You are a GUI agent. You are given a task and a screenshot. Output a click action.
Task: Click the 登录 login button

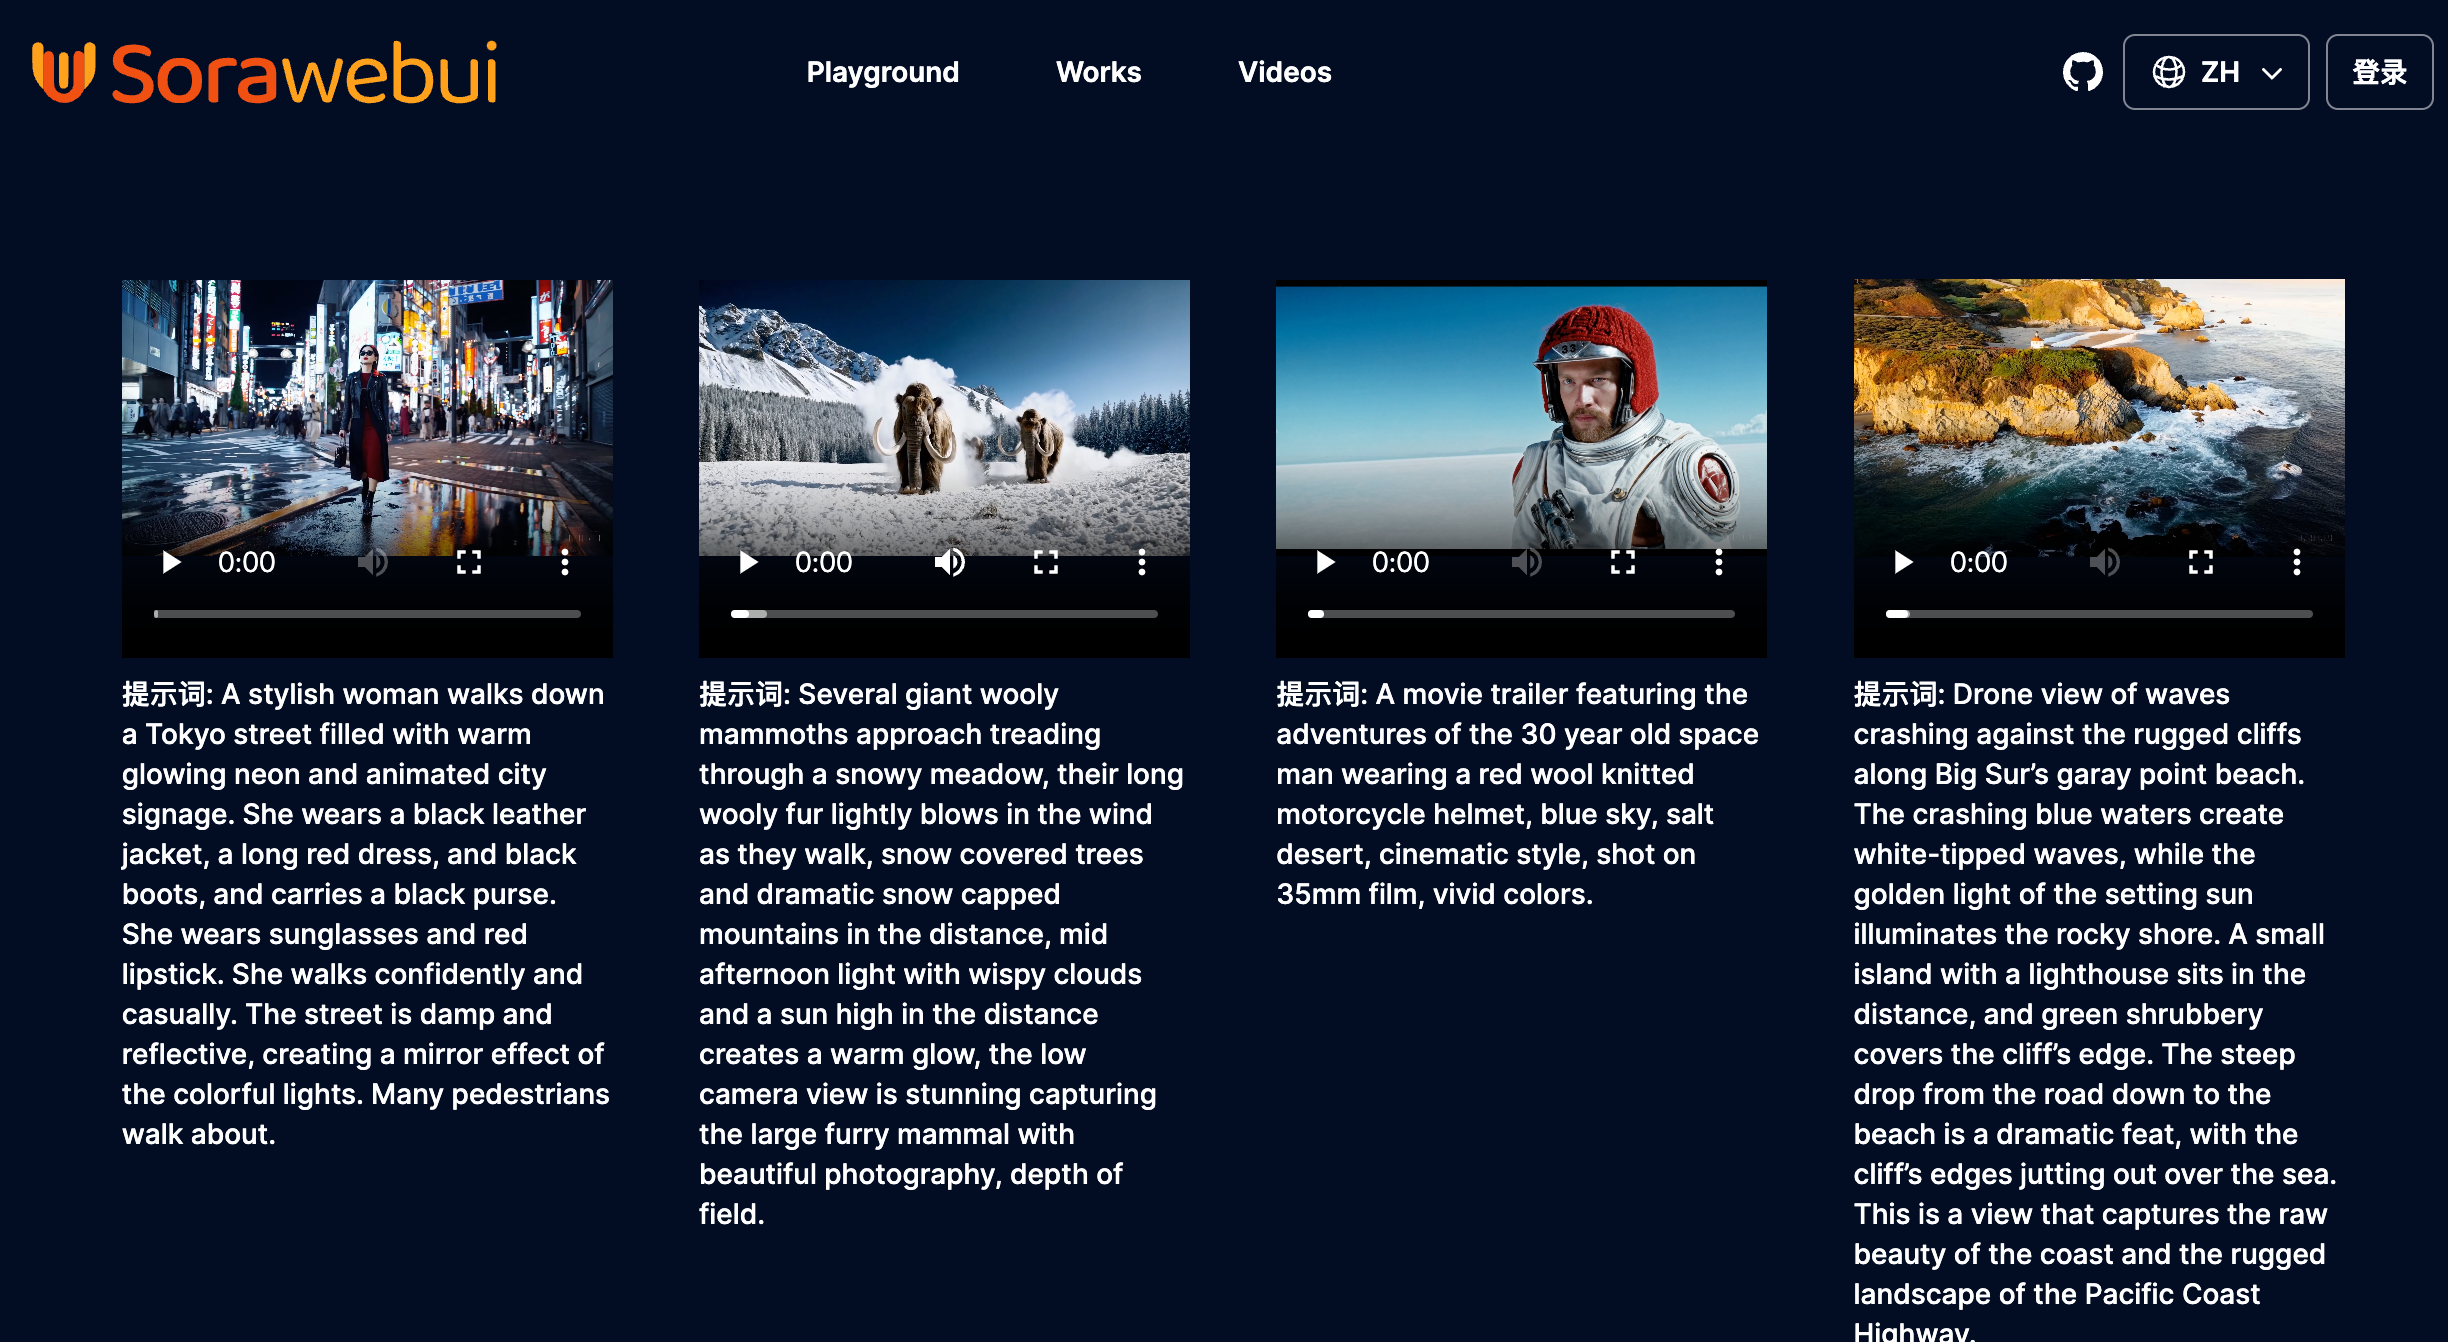[x=2378, y=72]
